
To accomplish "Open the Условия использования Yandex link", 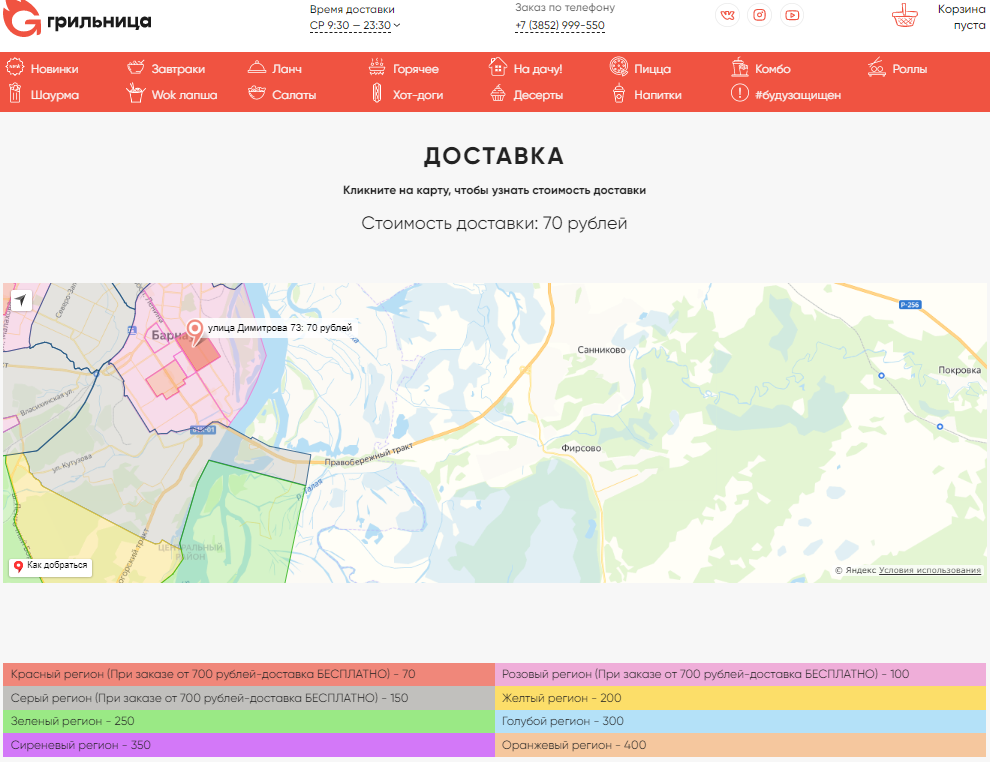I will click(929, 570).
